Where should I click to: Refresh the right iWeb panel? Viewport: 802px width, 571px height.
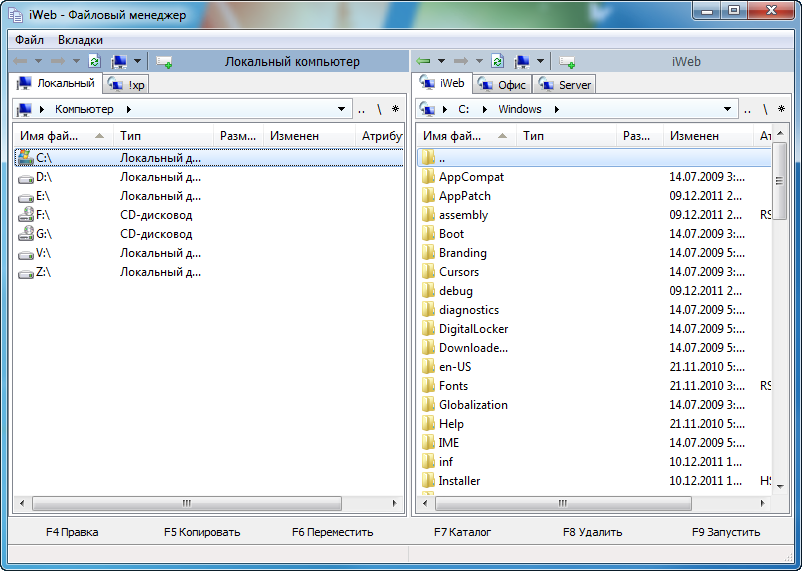tap(497, 62)
